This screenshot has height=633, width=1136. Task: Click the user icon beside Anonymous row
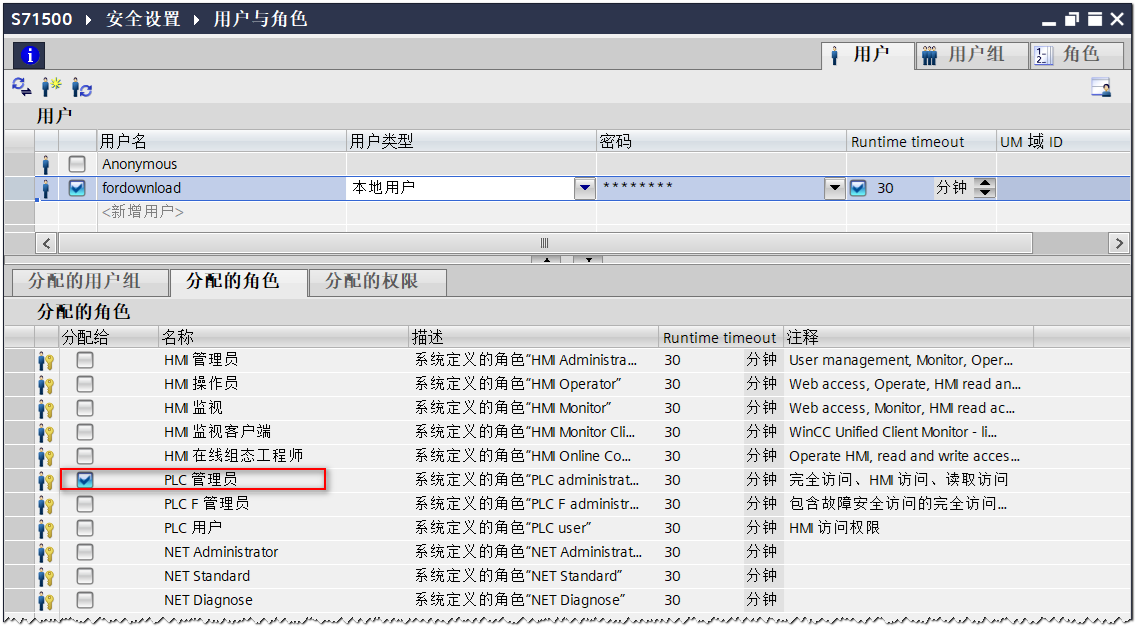coord(46,164)
